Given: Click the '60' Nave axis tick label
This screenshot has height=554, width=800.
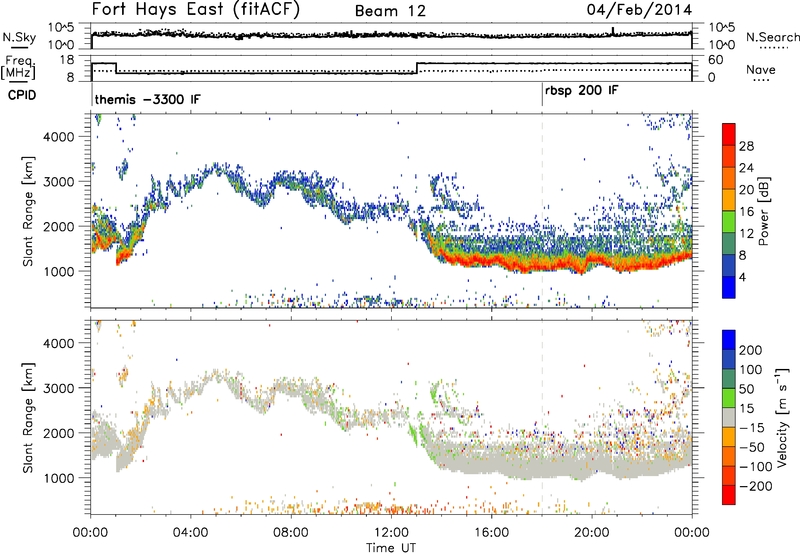Looking at the screenshot, I should [x=716, y=60].
